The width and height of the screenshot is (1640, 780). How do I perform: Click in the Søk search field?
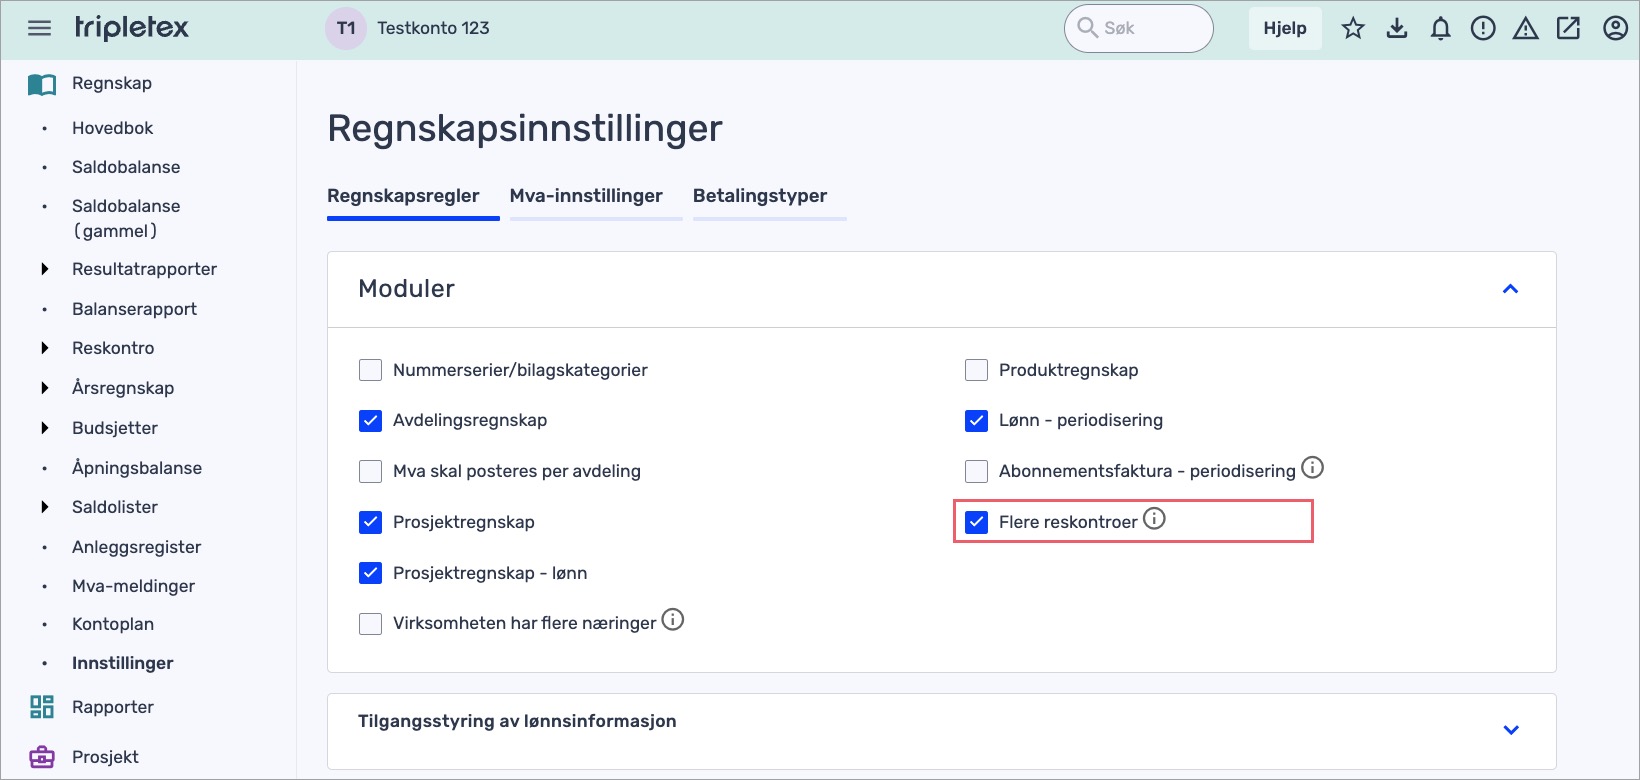1139,28
